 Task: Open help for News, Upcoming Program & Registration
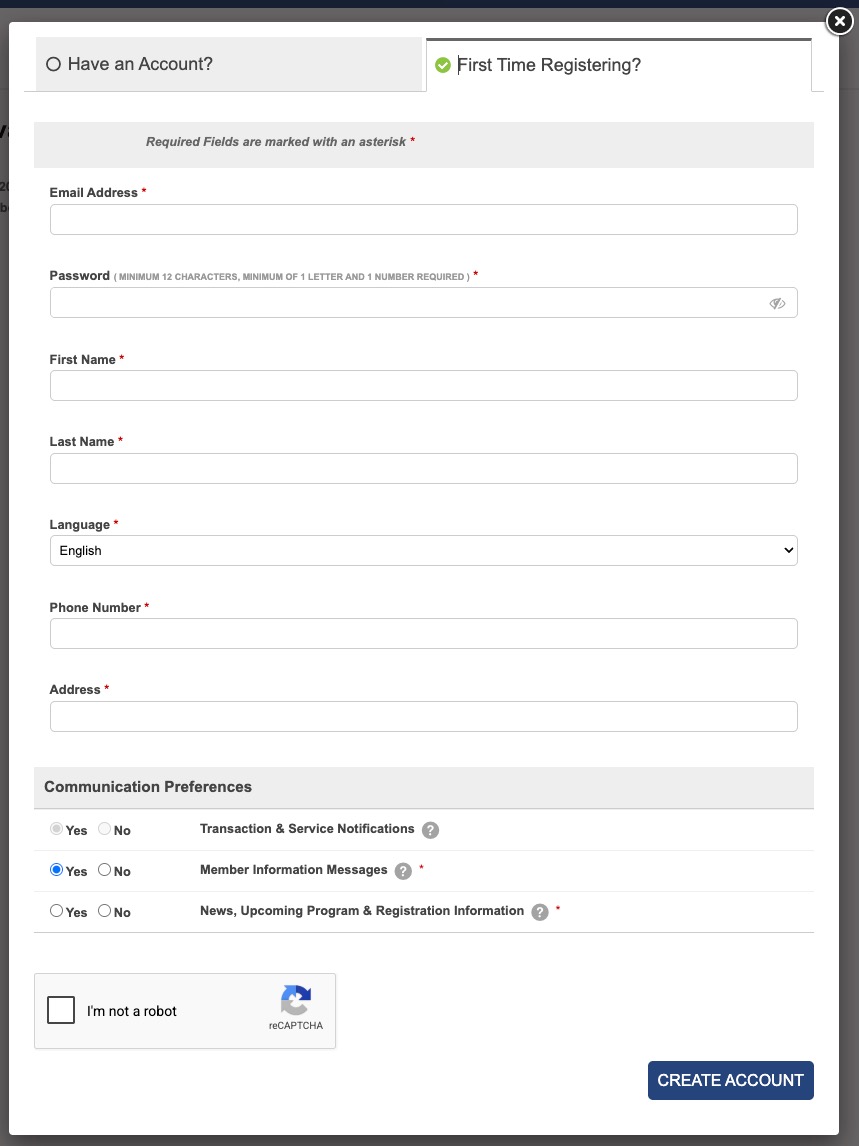[540, 912]
